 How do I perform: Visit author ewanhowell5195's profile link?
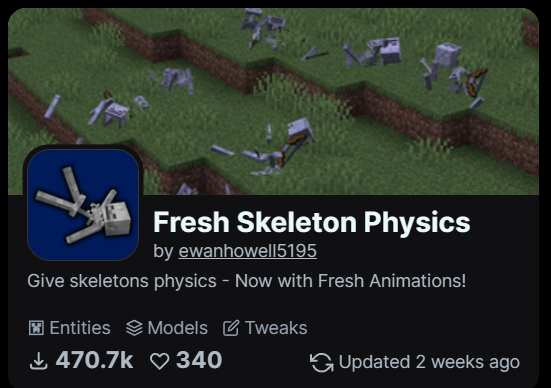(x=247, y=251)
